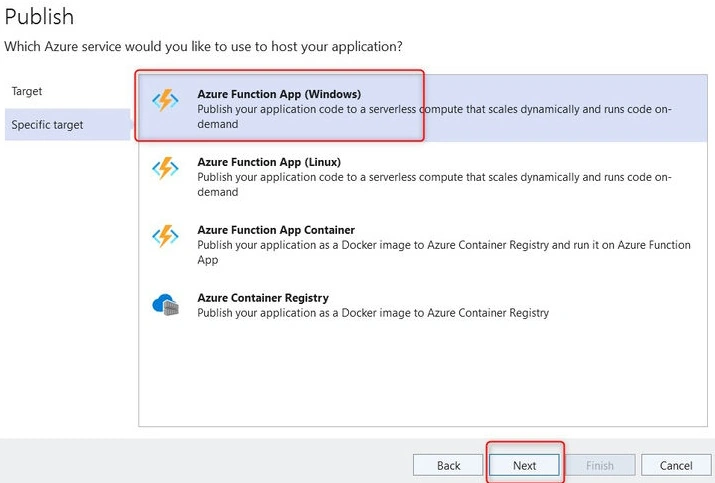Viewport: 715px width, 483px height.
Task: Click the 'run it on Azure Function App' description
Action: (x=444, y=252)
